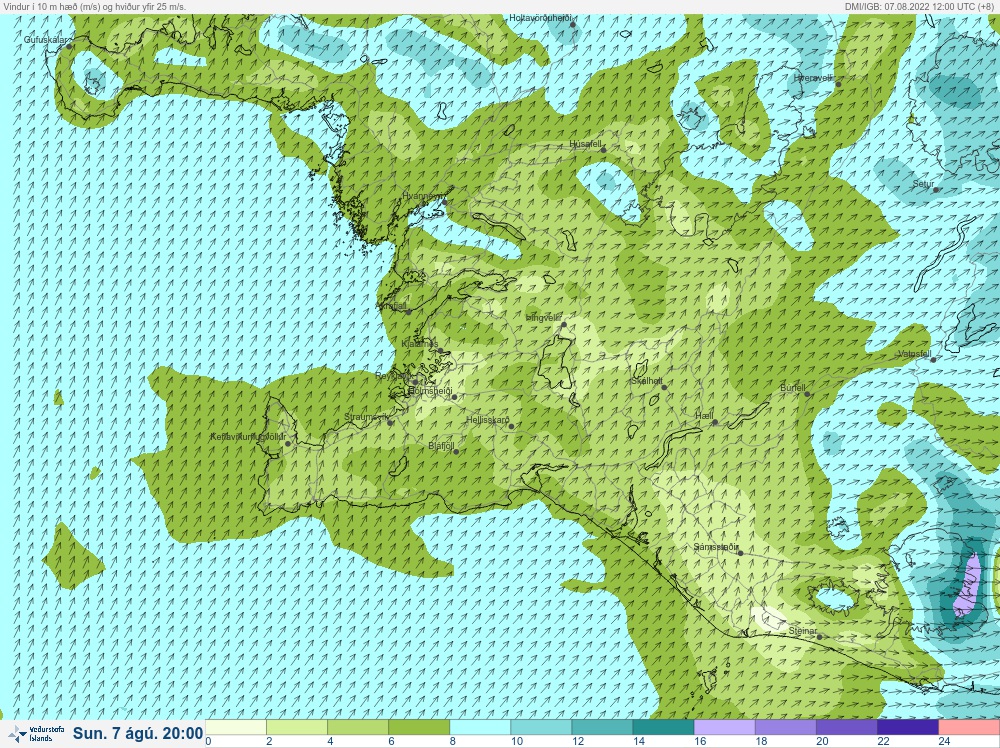Select the Búrfell station label
Screen dimensions: 1000x748
coord(793,388)
